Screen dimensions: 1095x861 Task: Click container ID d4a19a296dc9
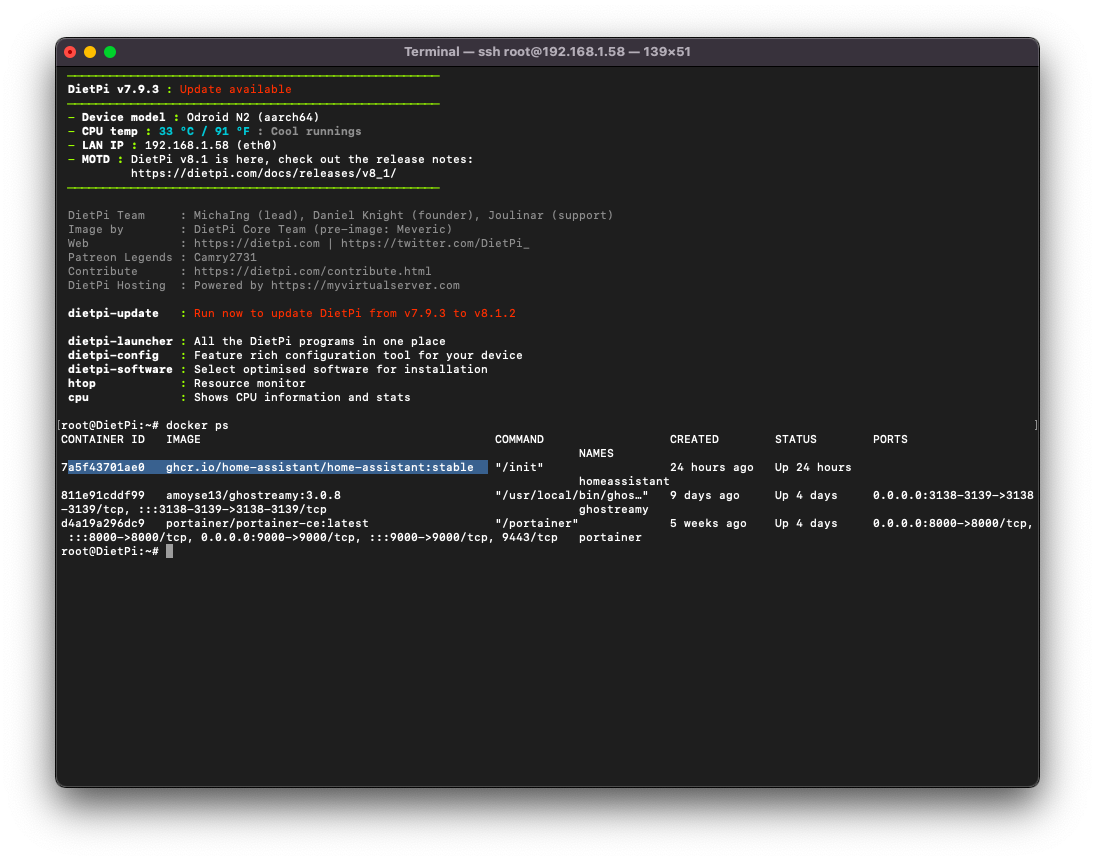(103, 523)
